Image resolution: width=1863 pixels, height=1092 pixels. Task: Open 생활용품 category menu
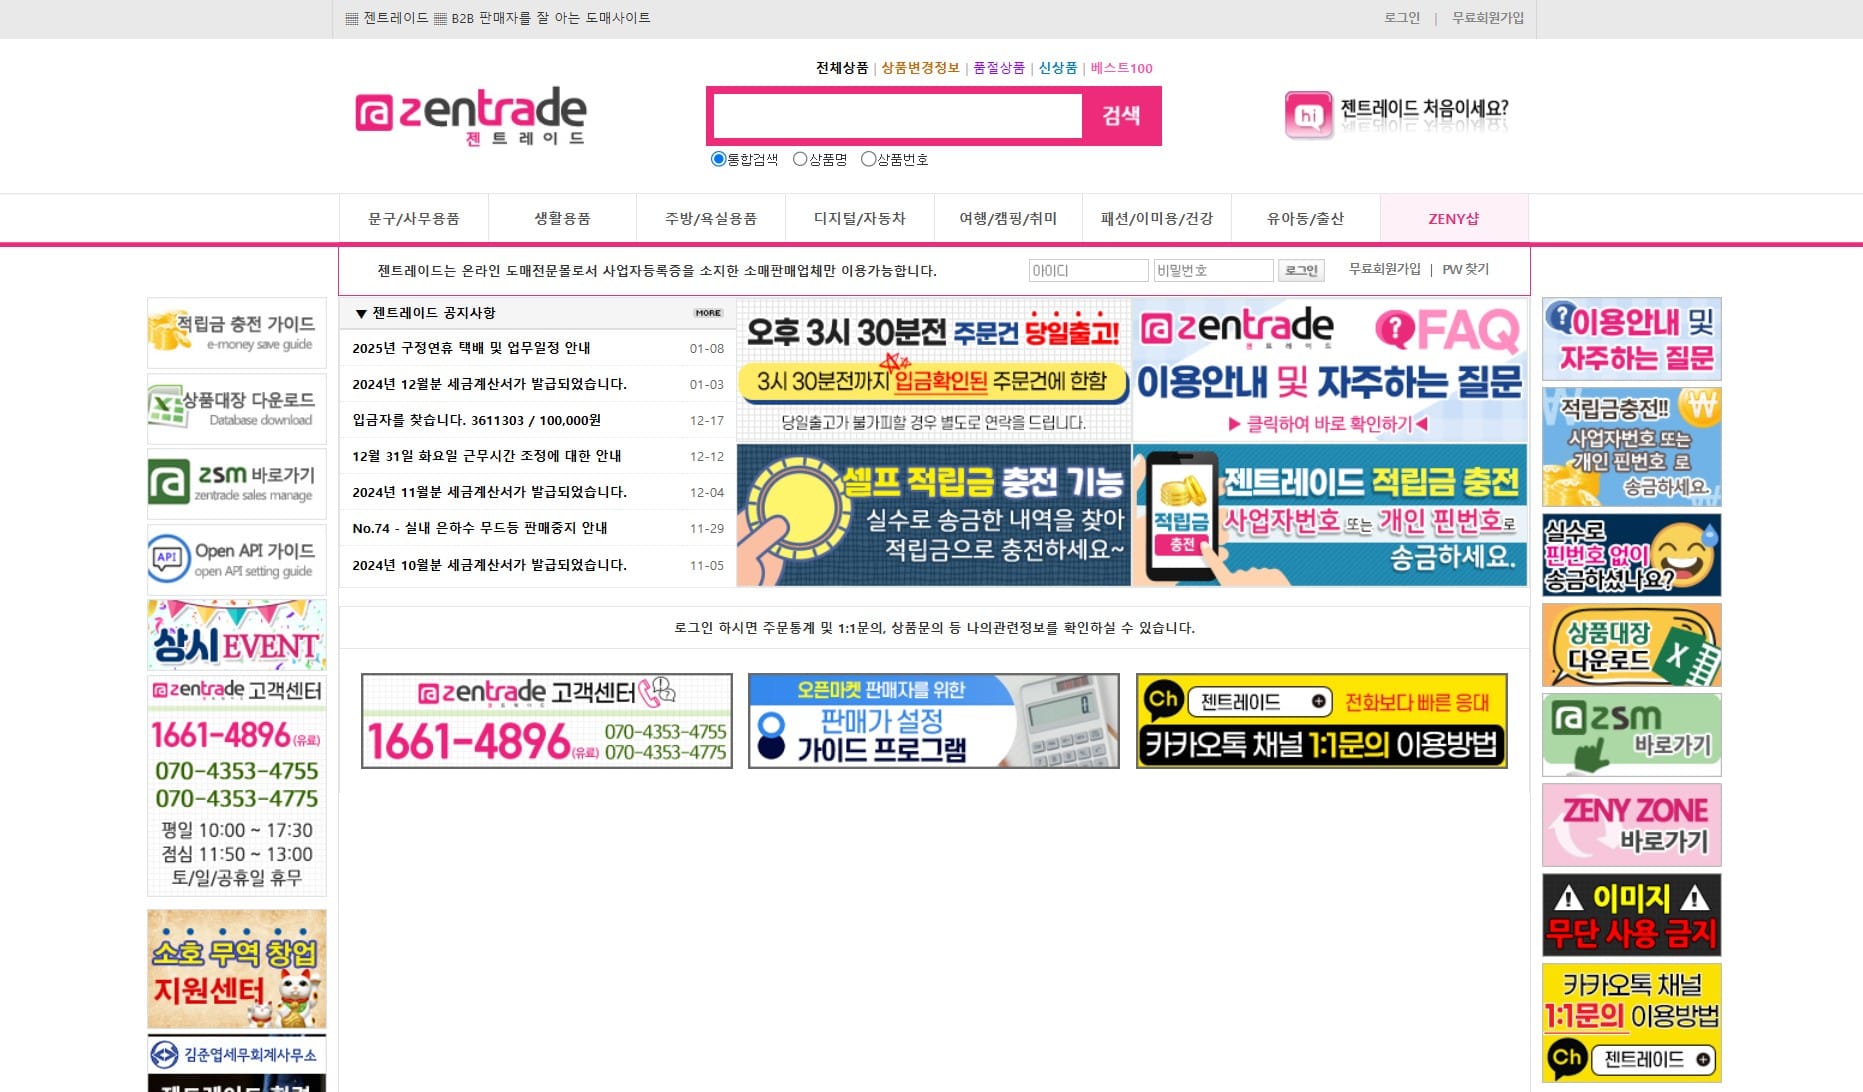coord(562,219)
